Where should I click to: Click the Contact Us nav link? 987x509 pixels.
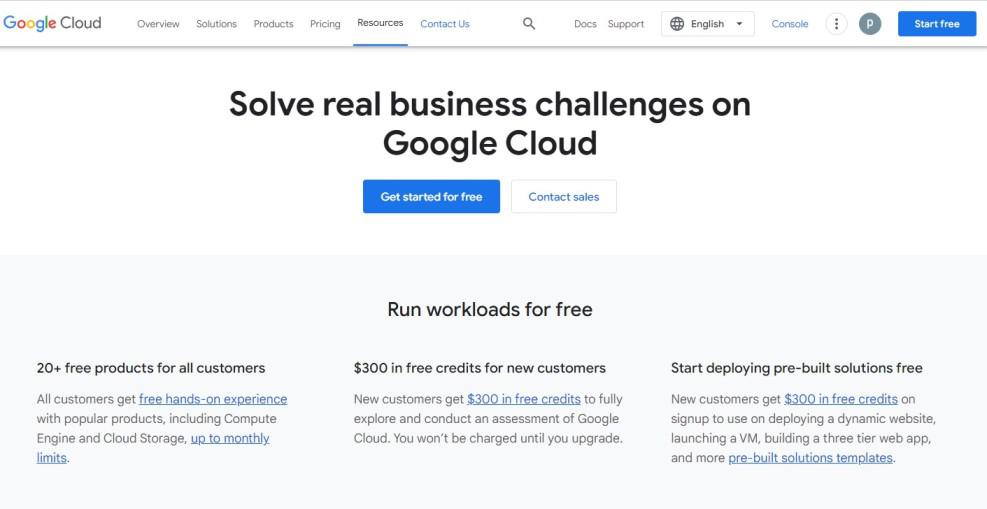point(444,24)
